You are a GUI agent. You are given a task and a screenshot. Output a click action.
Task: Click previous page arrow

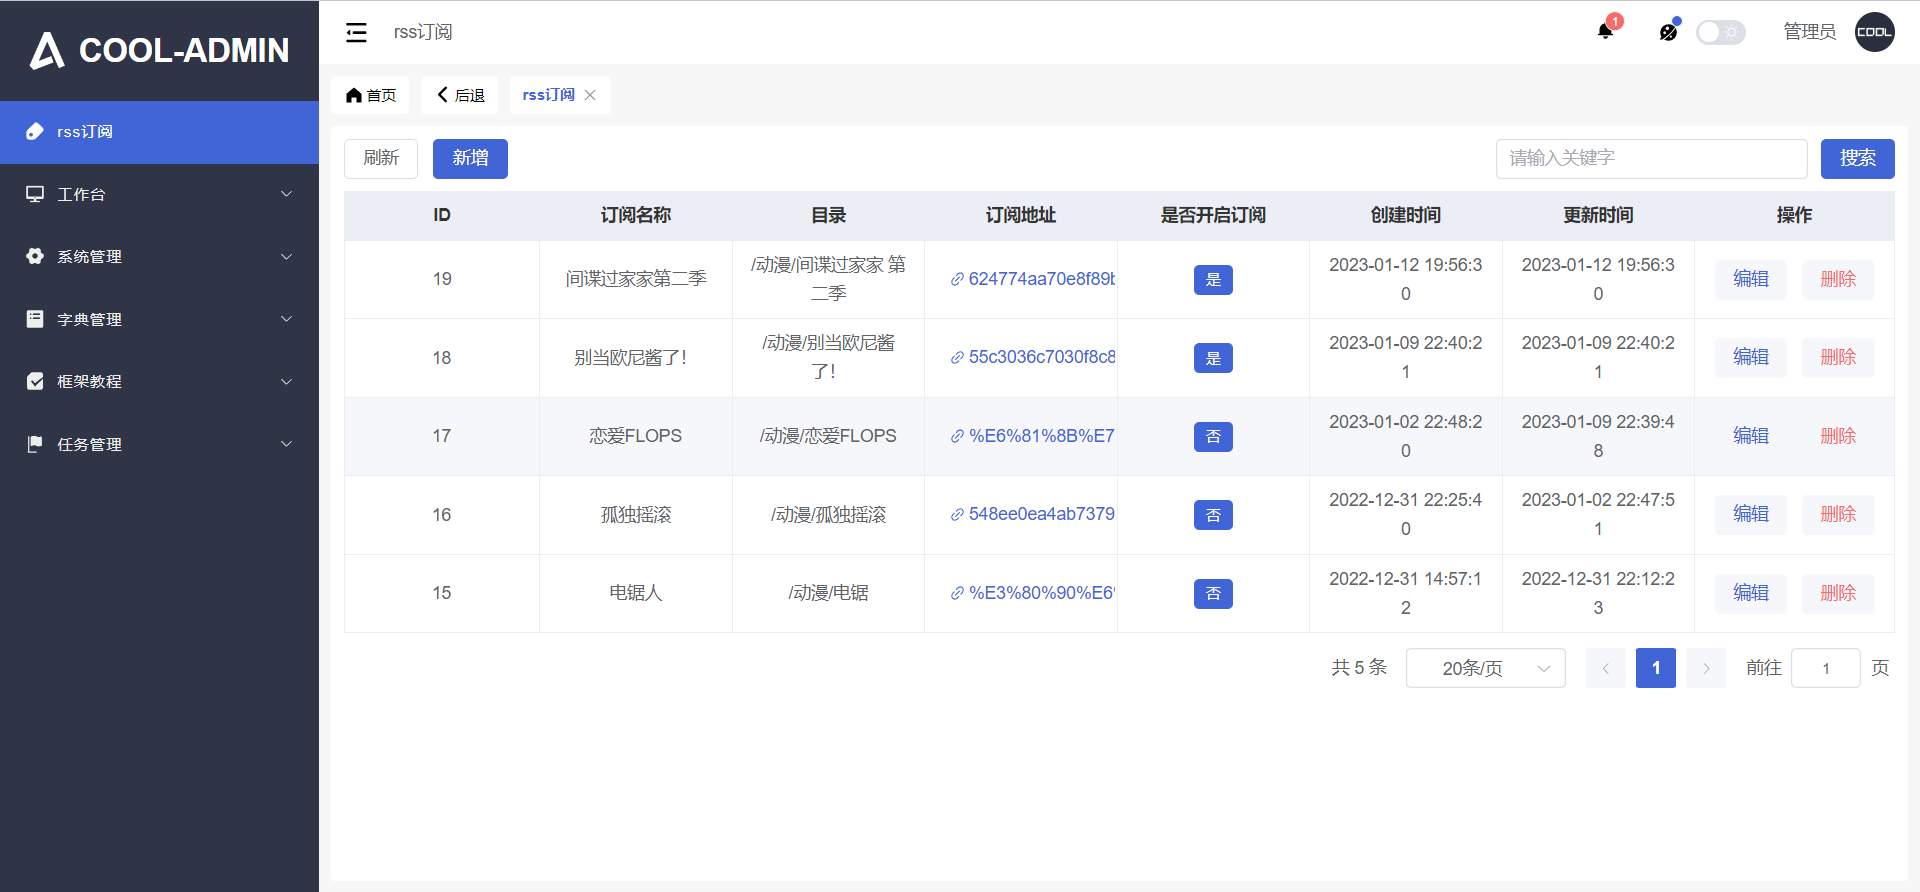pyautogui.click(x=1605, y=668)
